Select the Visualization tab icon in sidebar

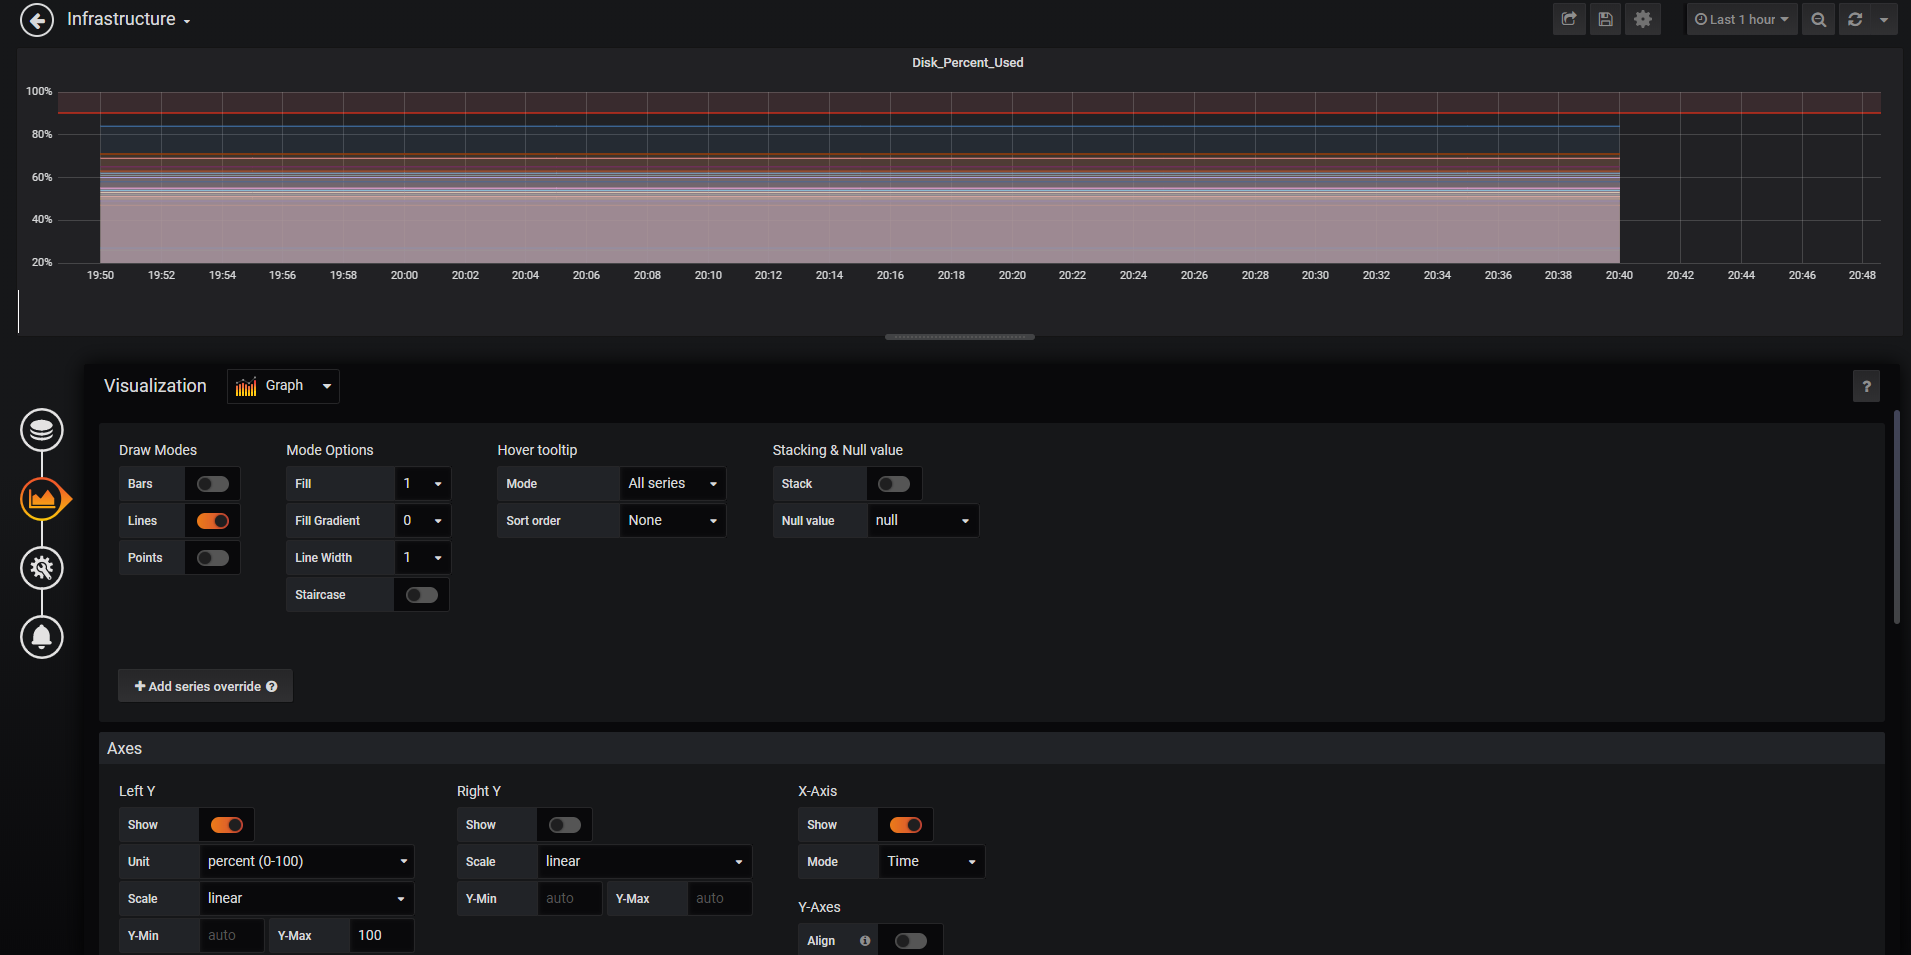[x=41, y=499]
